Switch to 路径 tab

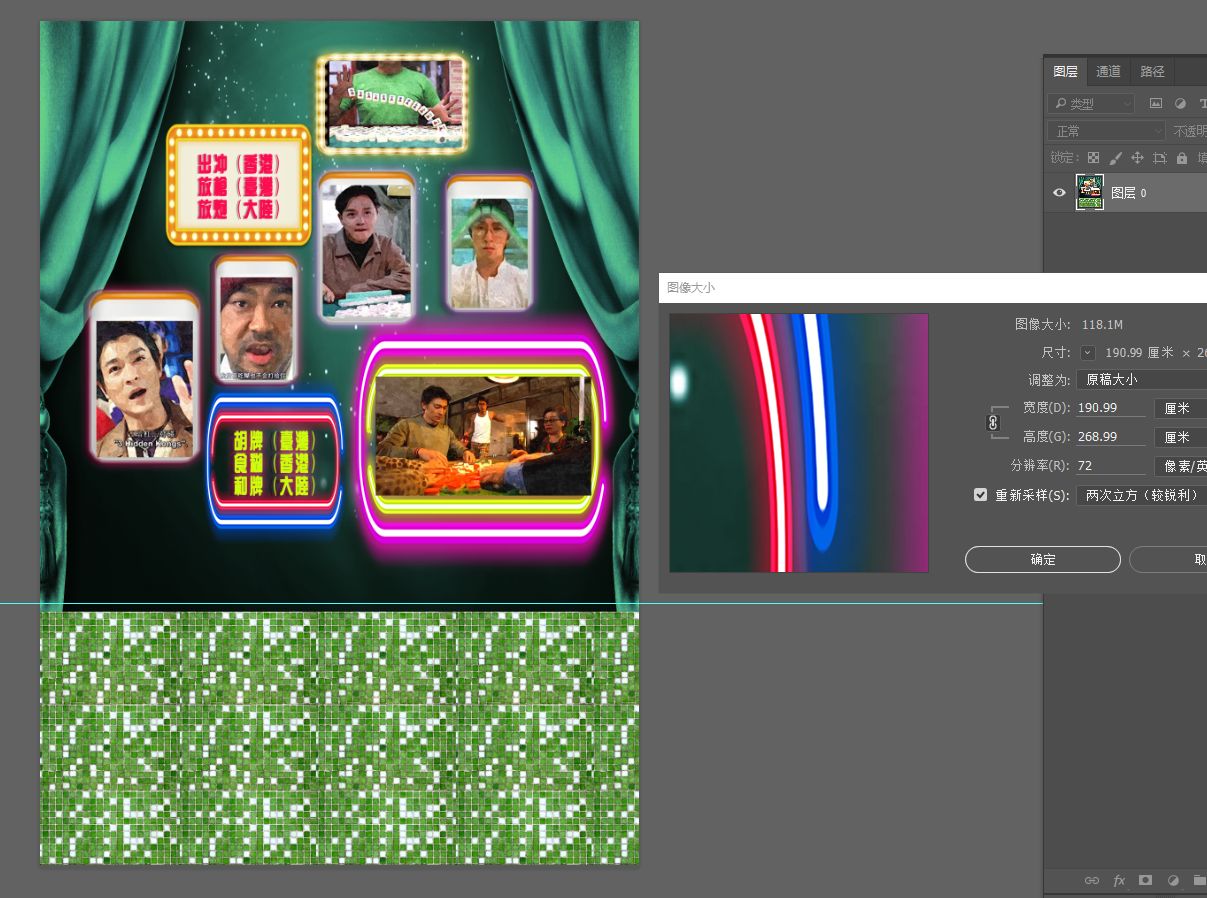1152,72
